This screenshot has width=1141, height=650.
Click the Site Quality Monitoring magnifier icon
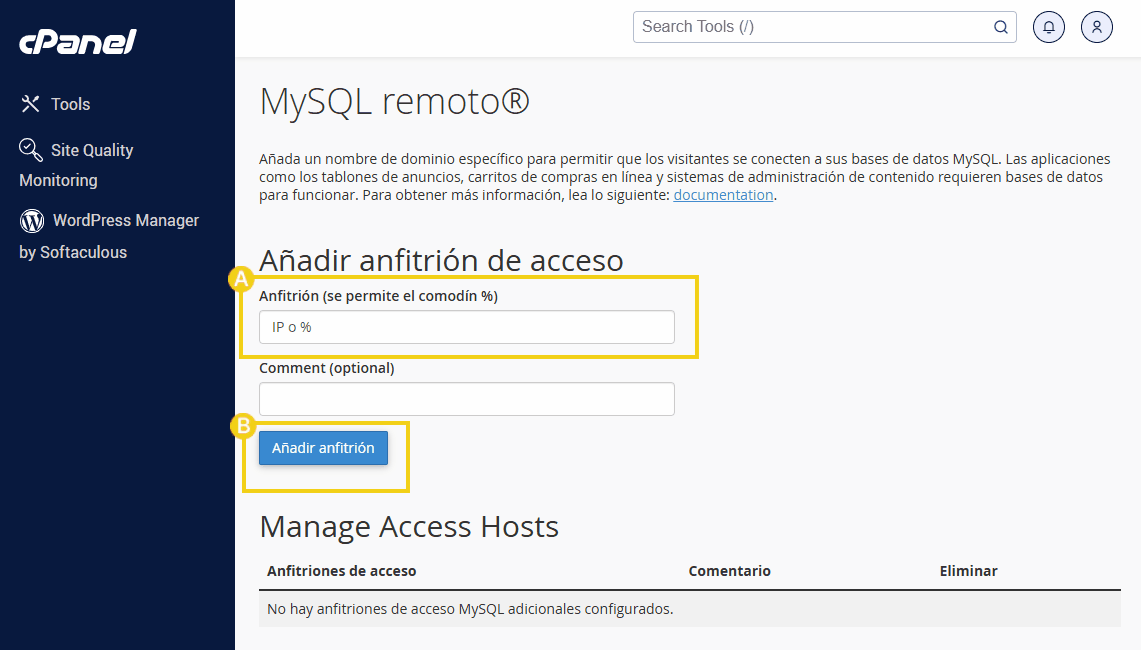[31, 149]
